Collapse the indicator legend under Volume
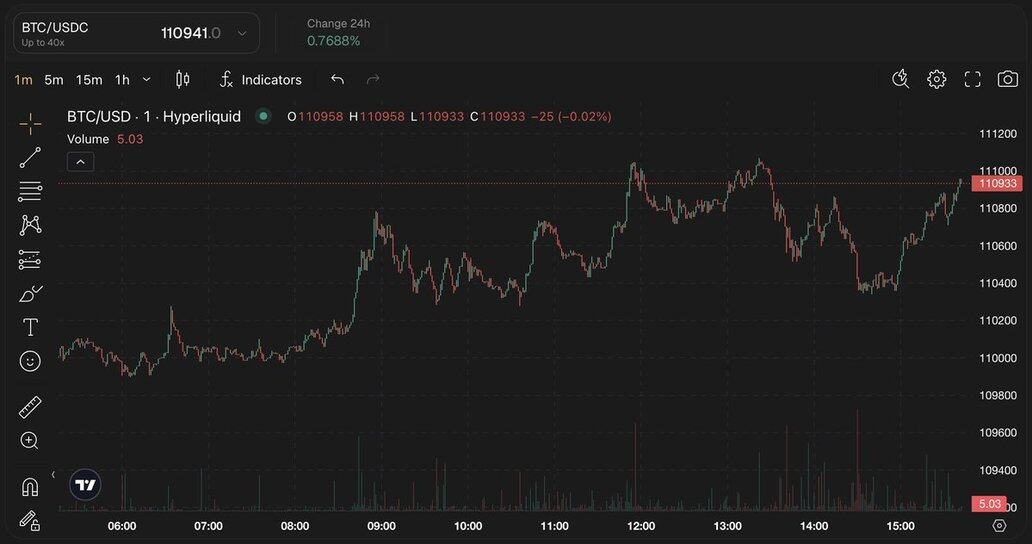Image resolution: width=1032 pixels, height=544 pixels. (81, 161)
